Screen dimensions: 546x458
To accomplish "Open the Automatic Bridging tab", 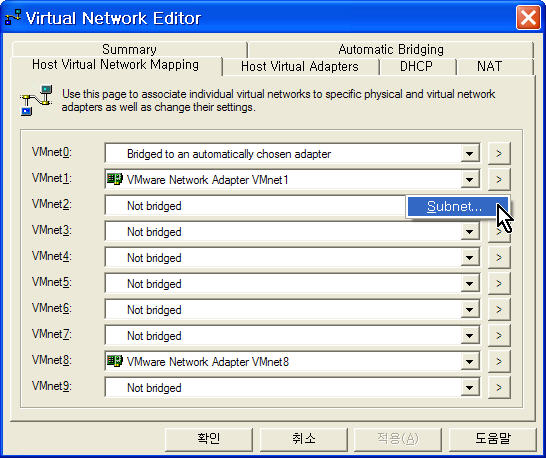I will (x=391, y=49).
